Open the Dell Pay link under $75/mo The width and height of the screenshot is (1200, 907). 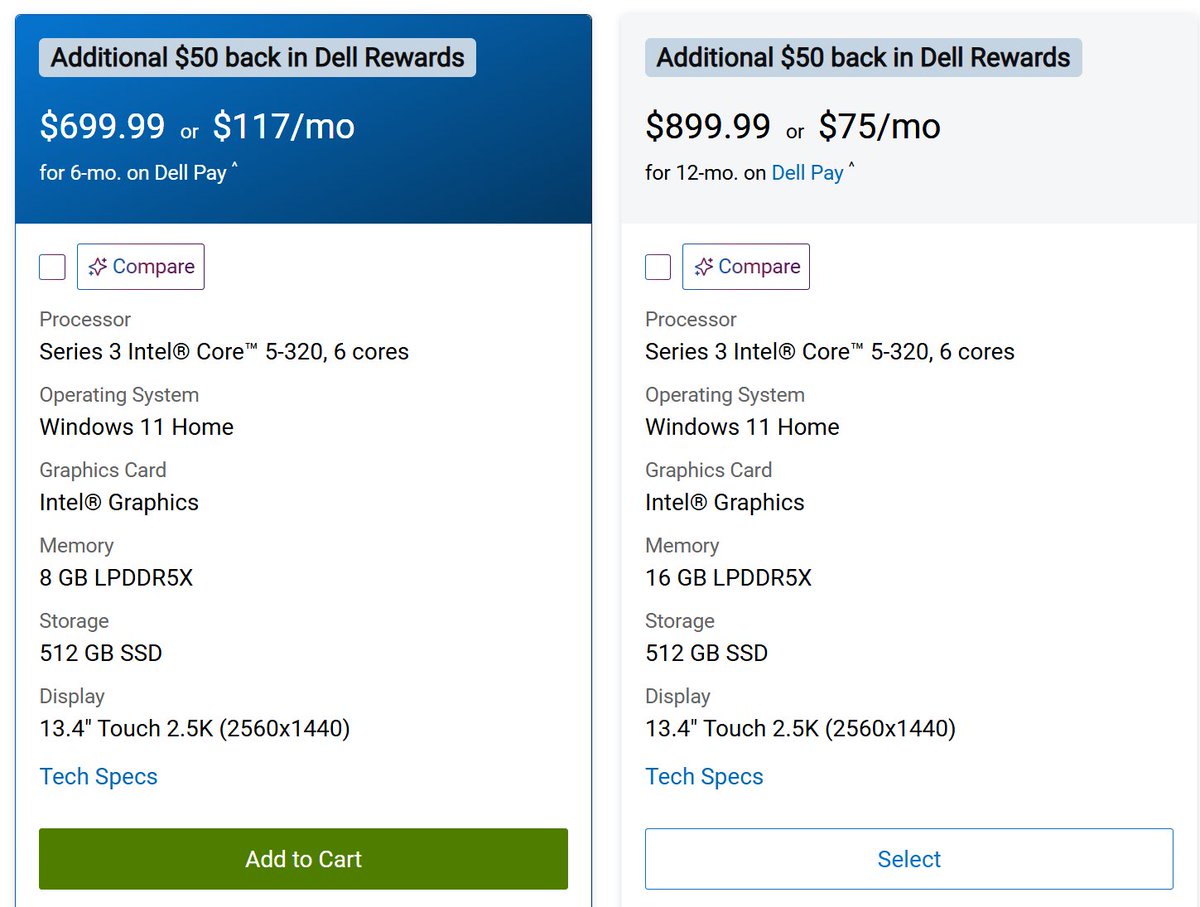(x=808, y=173)
